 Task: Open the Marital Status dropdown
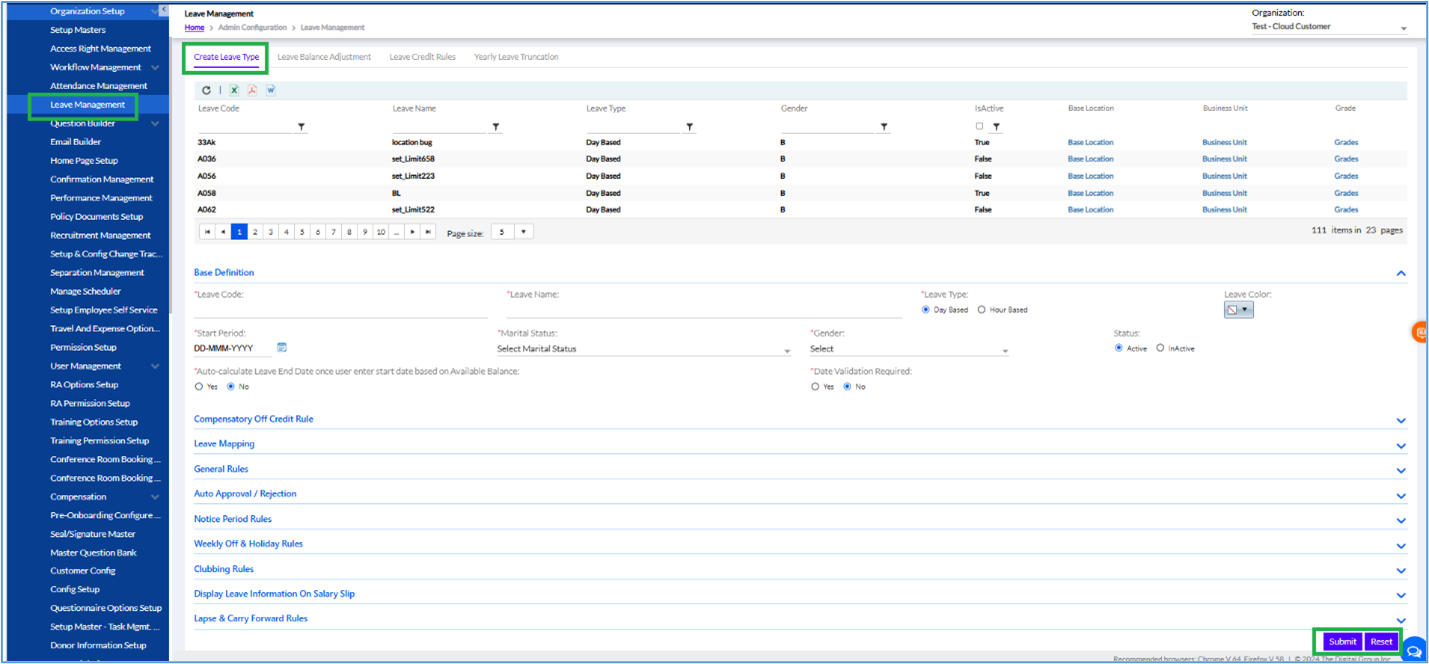click(643, 349)
